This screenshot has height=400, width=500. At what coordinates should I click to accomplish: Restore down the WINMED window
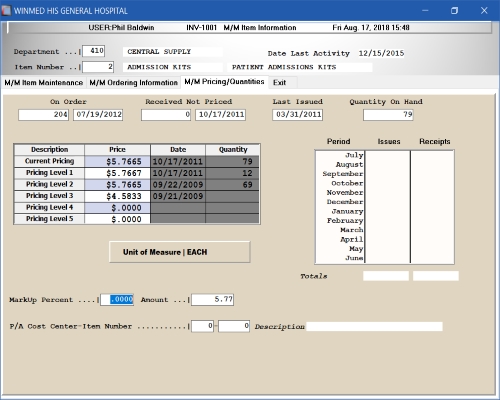[454, 11]
